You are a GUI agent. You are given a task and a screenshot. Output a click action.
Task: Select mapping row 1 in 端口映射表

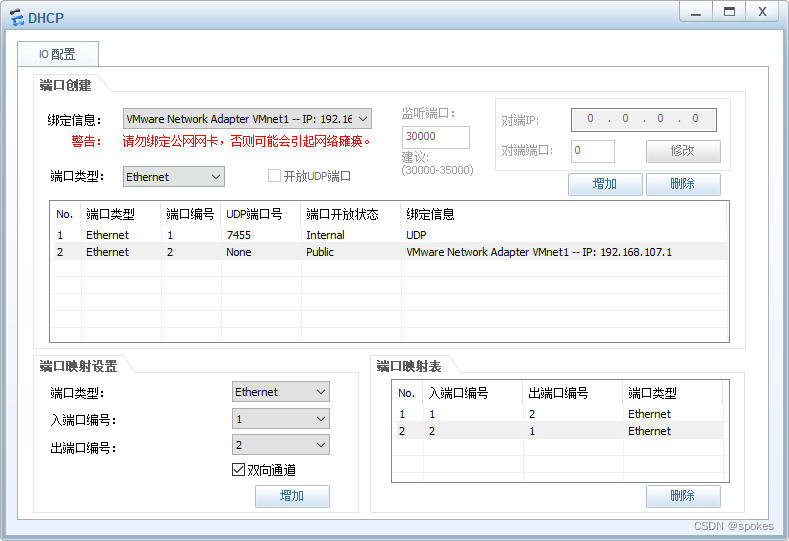click(559, 414)
